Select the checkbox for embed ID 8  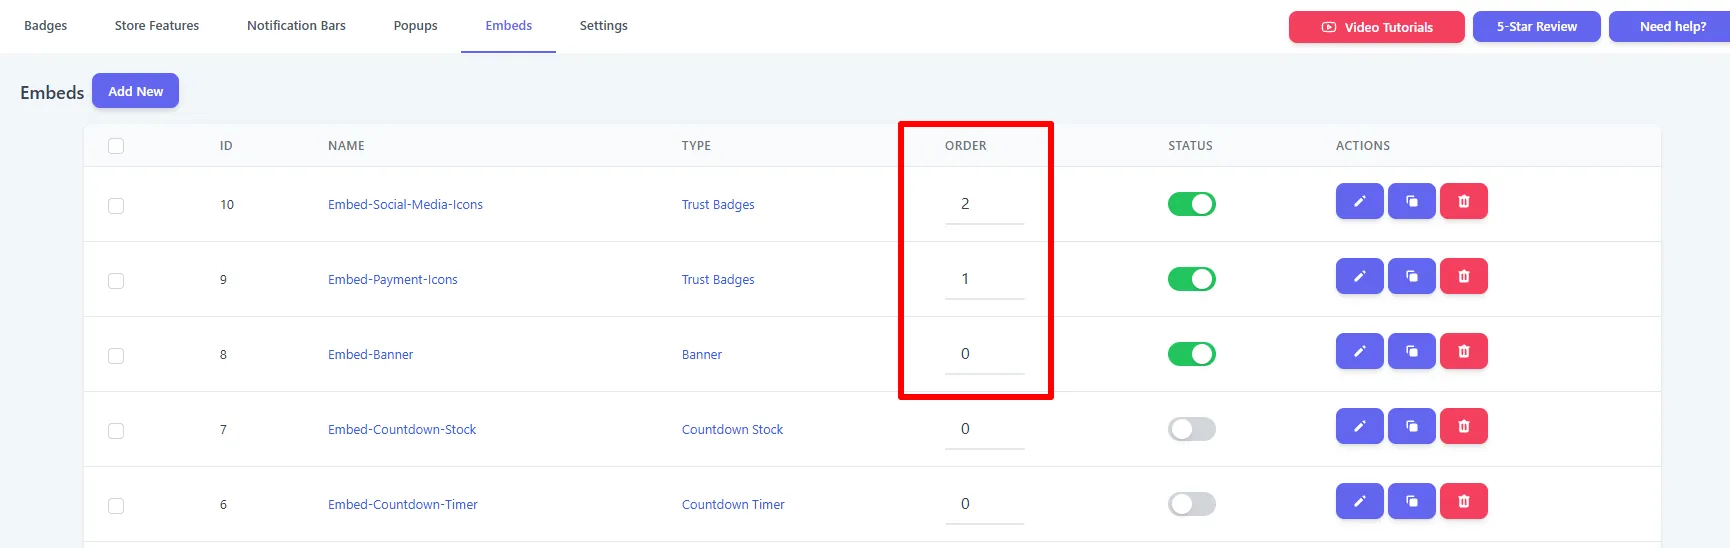click(x=116, y=356)
